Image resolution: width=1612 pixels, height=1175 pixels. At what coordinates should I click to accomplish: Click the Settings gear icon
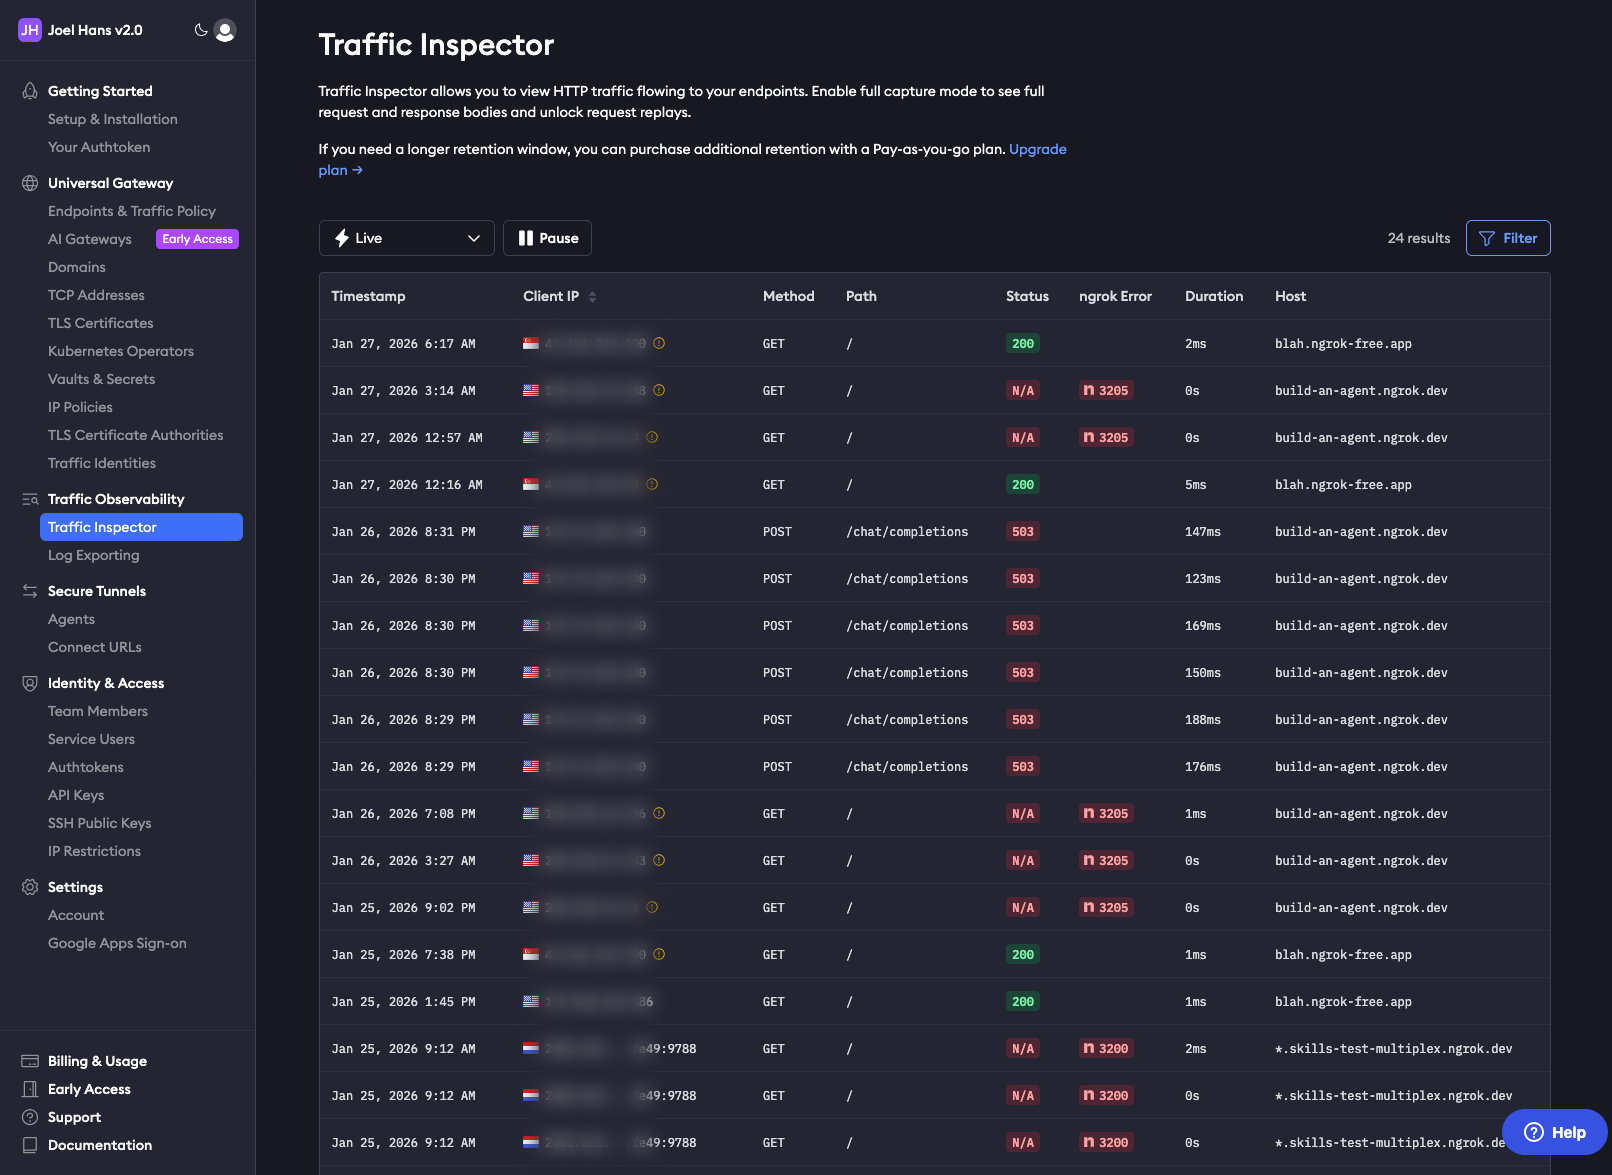pos(30,887)
